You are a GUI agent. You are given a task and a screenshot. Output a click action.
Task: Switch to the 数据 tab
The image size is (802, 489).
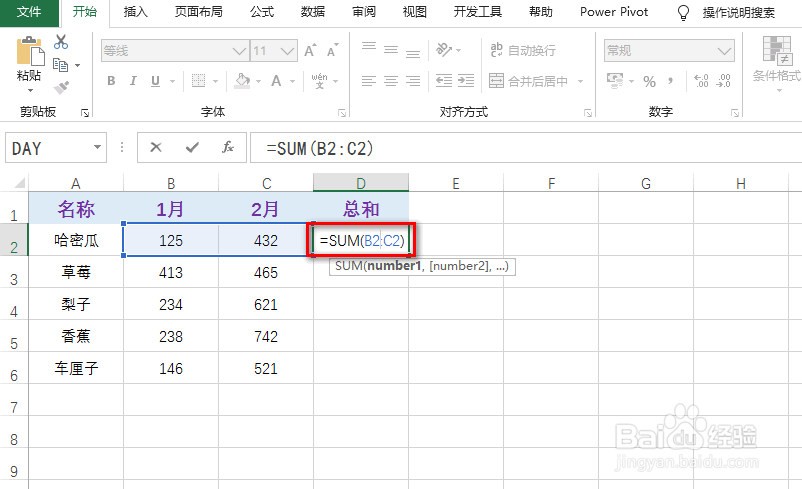pyautogui.click(x=313, y=12)
